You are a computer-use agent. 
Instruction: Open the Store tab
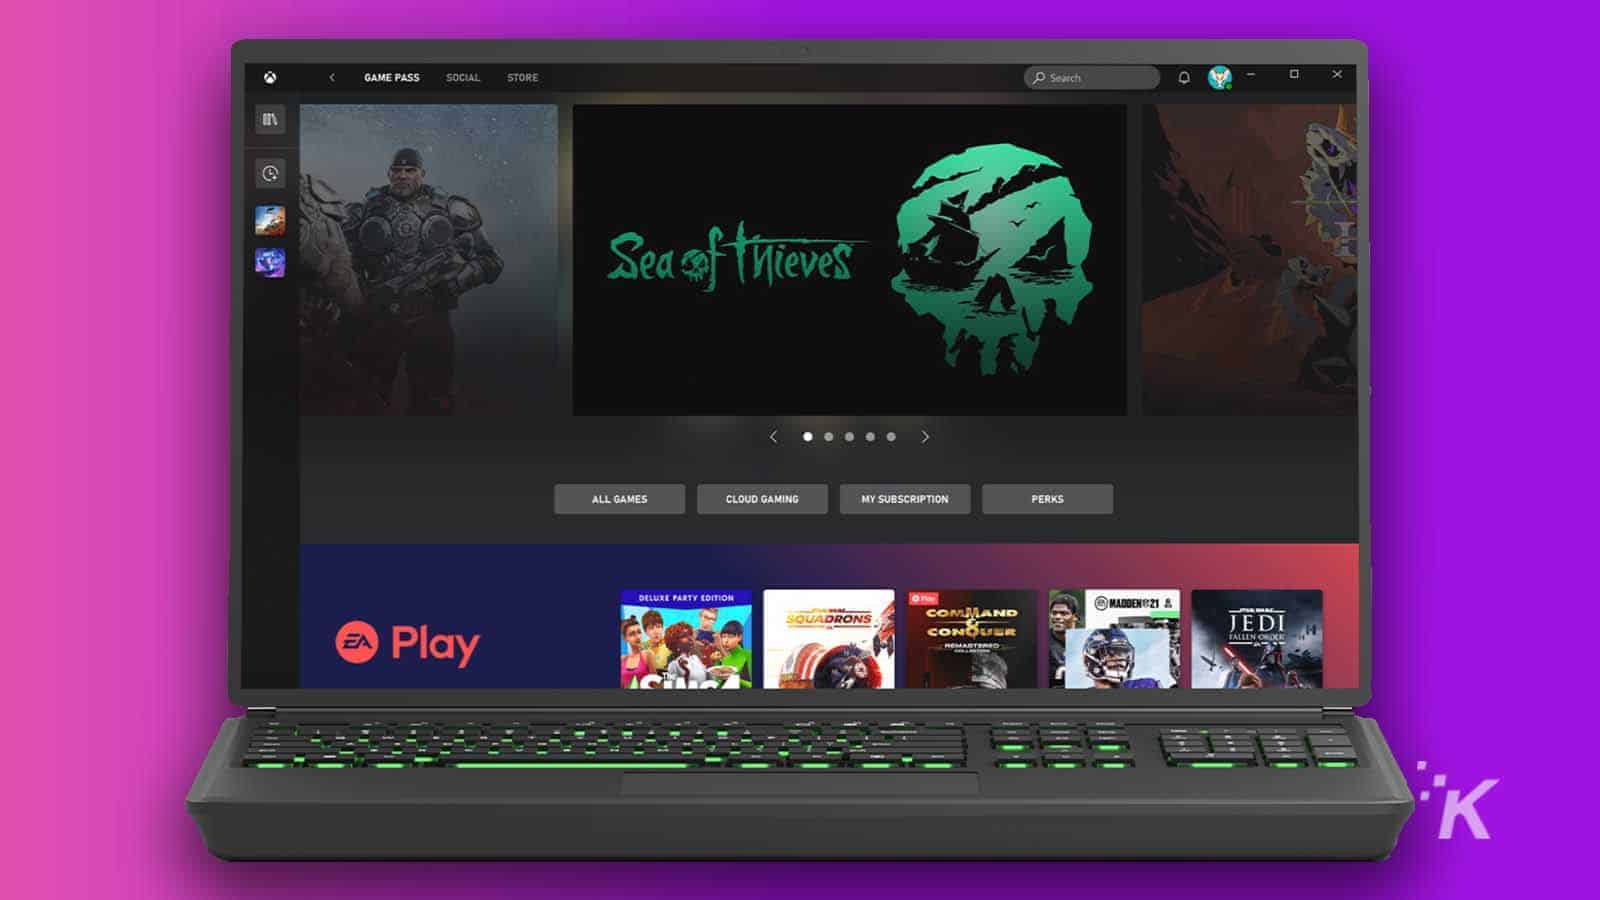[522, 77]
